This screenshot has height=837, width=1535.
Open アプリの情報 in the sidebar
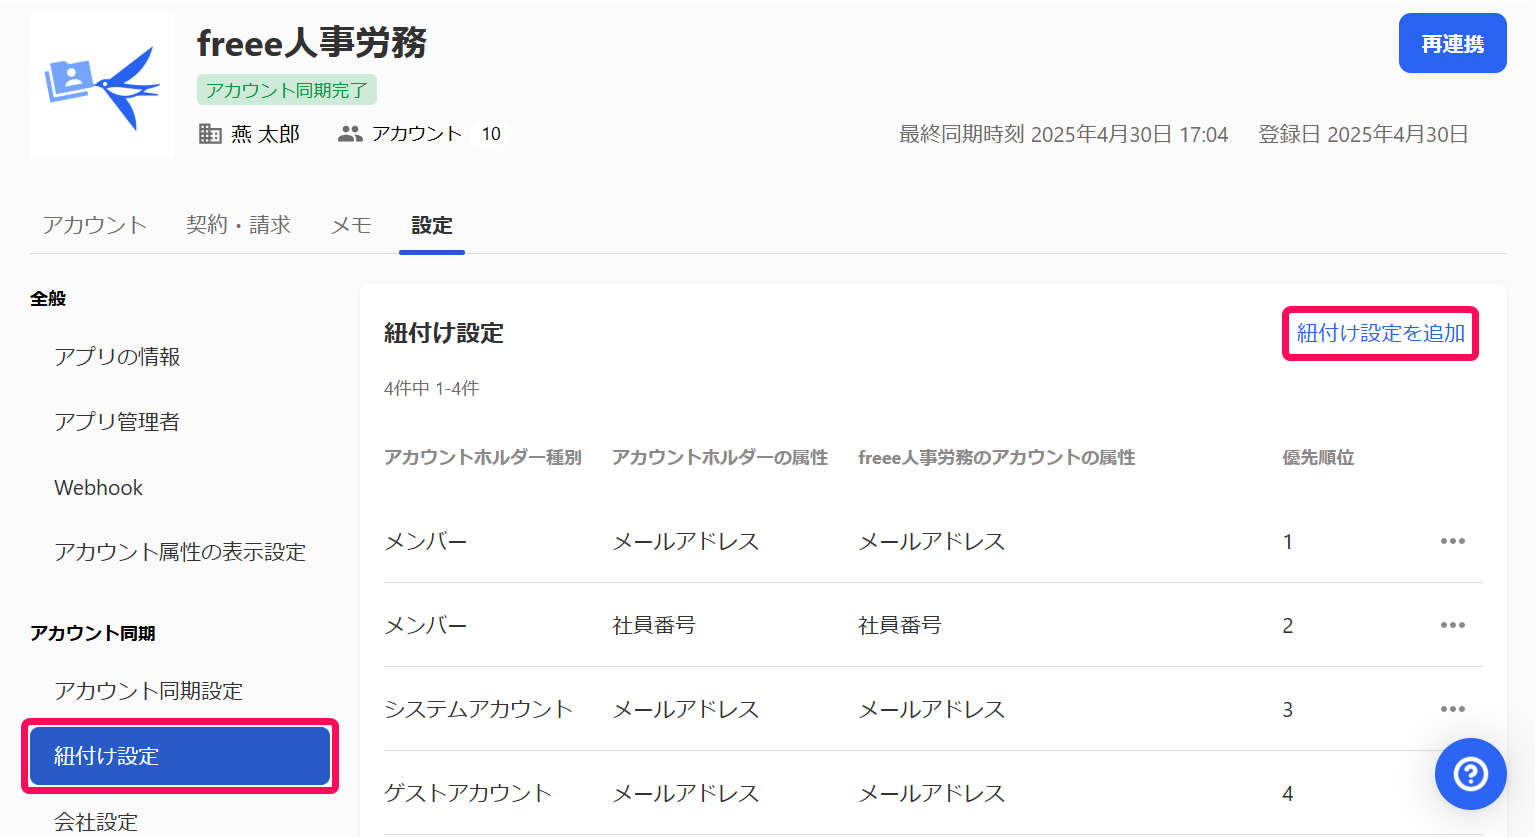point(117,357)
